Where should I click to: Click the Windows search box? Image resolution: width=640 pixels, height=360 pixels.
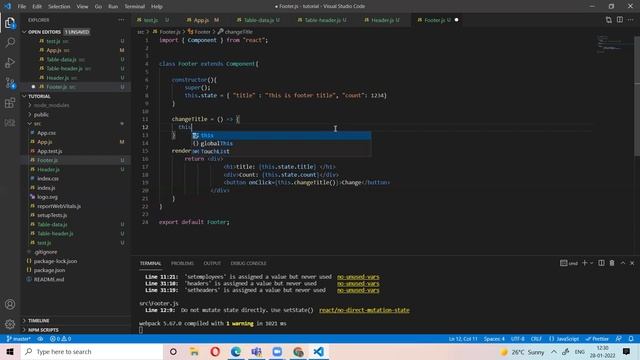(x=92, y=351)
